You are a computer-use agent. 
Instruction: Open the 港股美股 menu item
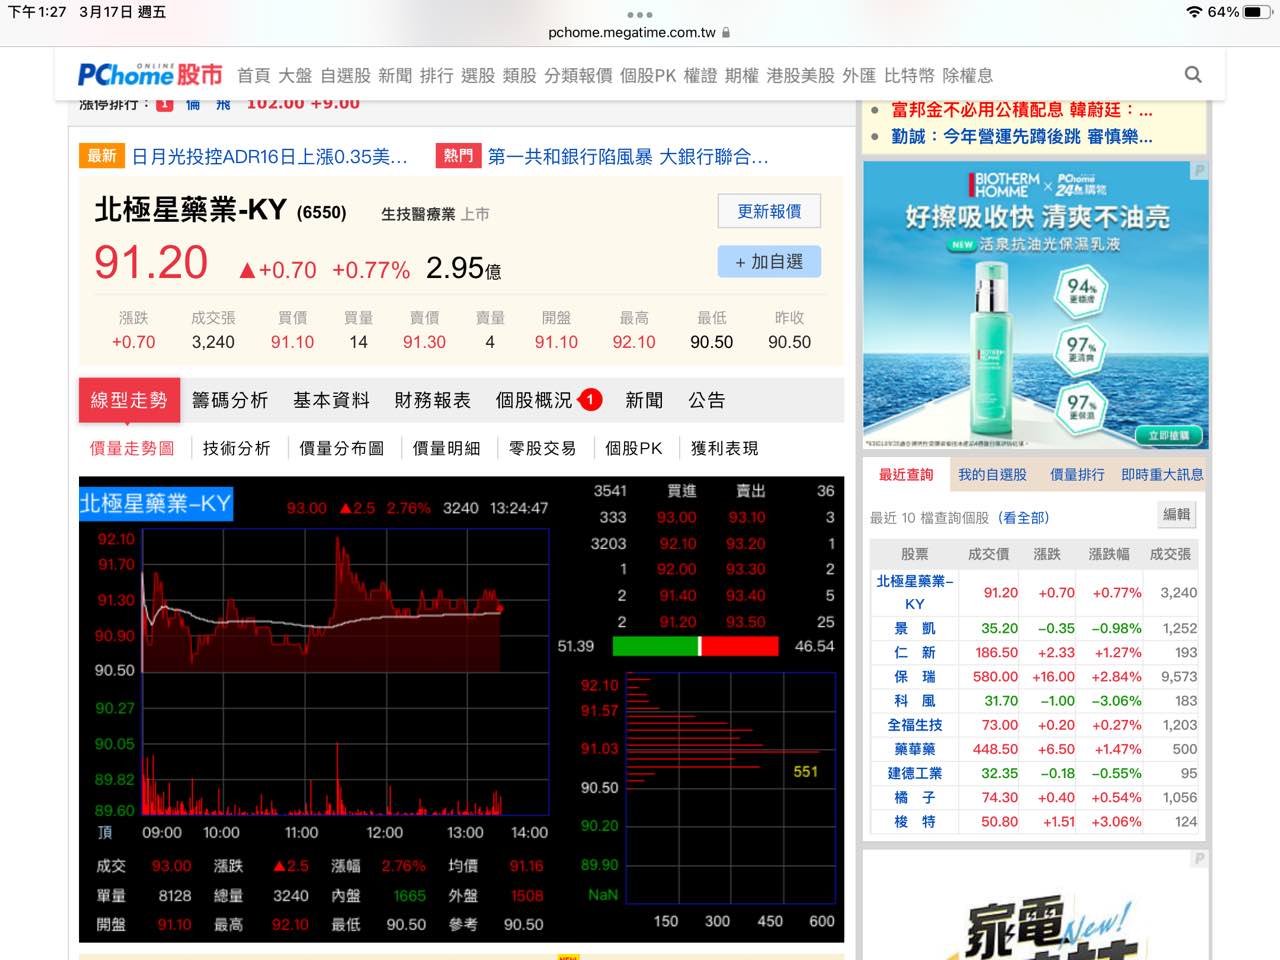[800, 74]
